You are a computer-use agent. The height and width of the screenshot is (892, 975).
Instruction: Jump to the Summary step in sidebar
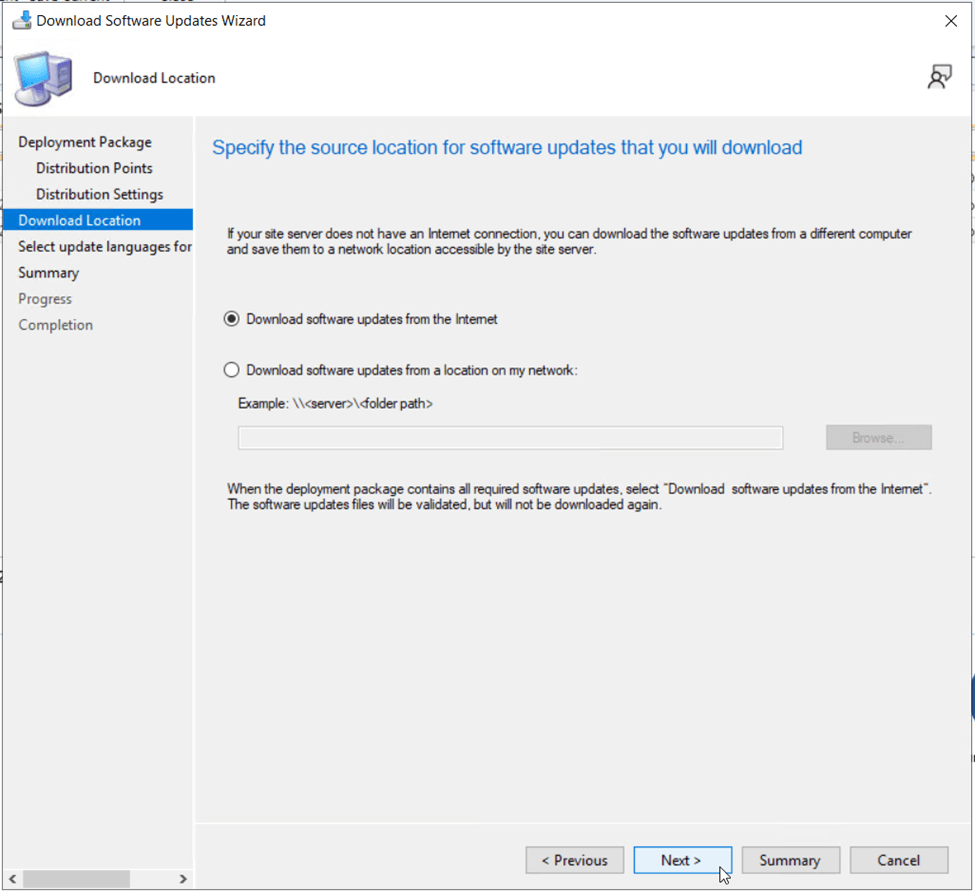(48, 272)
